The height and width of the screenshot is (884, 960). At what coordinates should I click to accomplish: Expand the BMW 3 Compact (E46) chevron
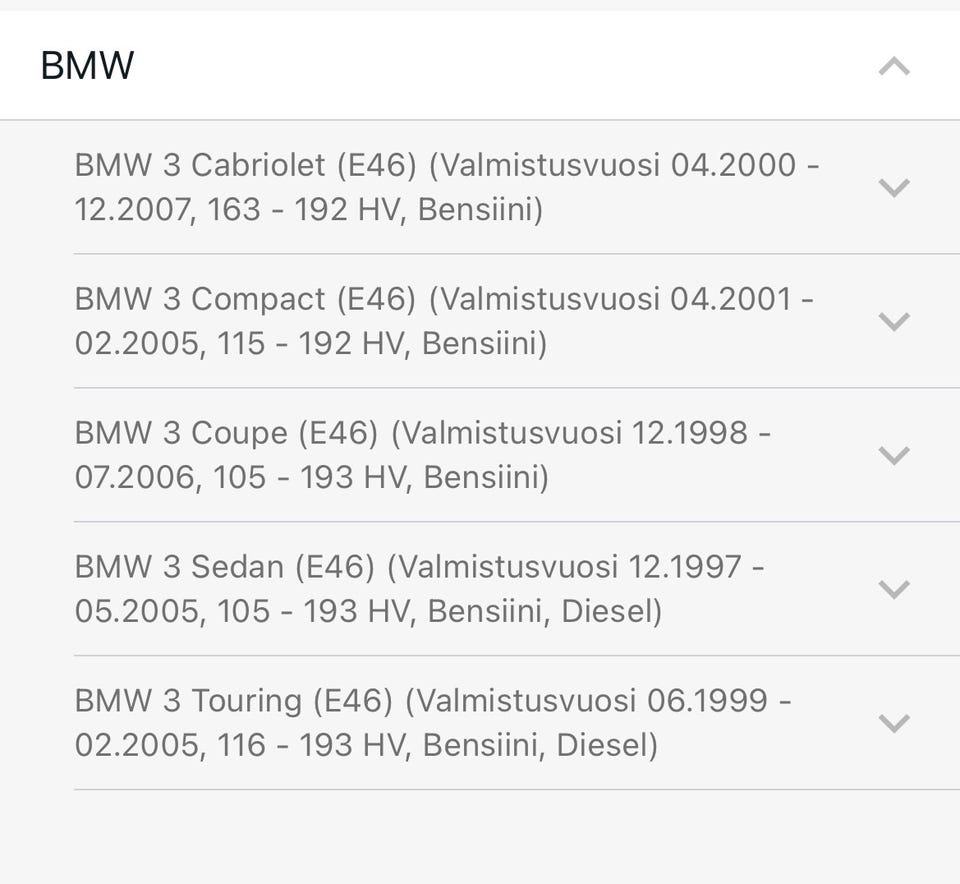[x=893, y=321]
